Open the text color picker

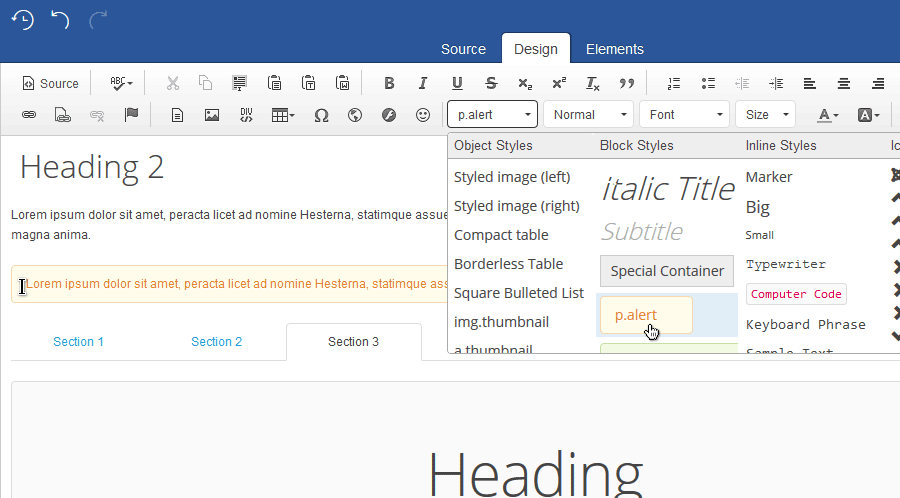(x=827, y=115)
